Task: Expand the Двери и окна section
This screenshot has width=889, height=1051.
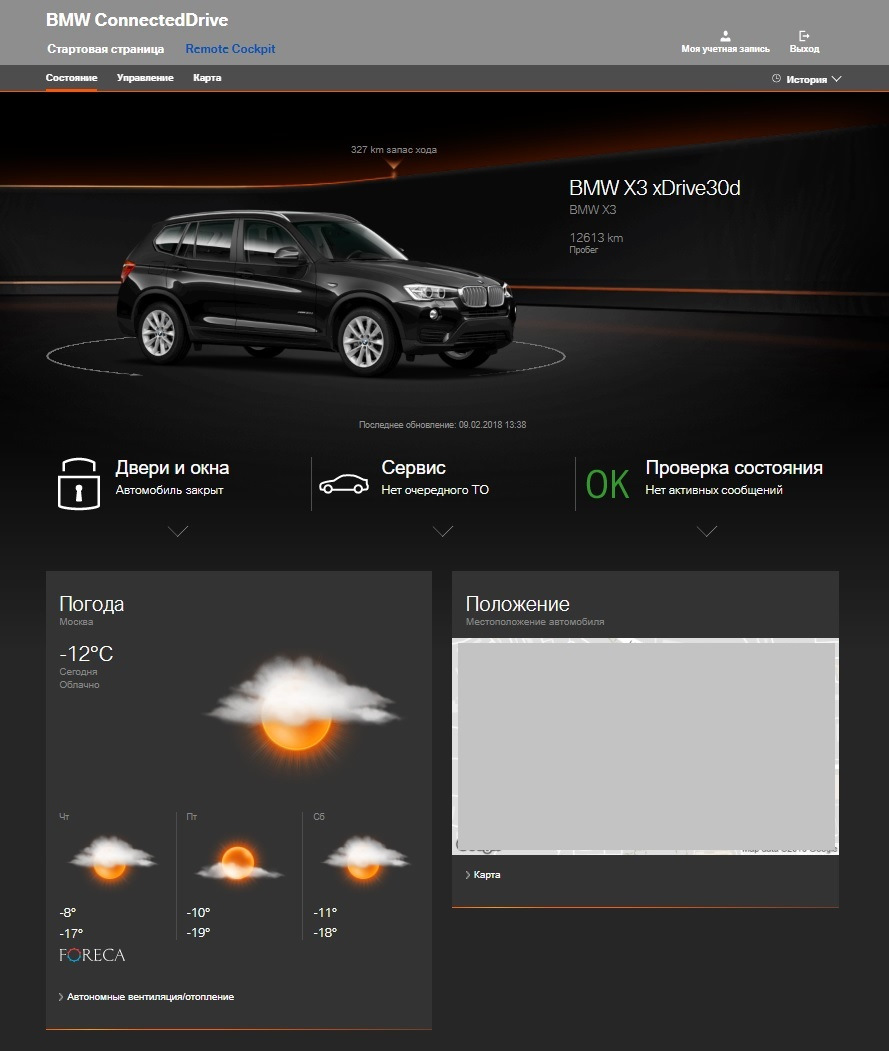Action: click(178, 532)
